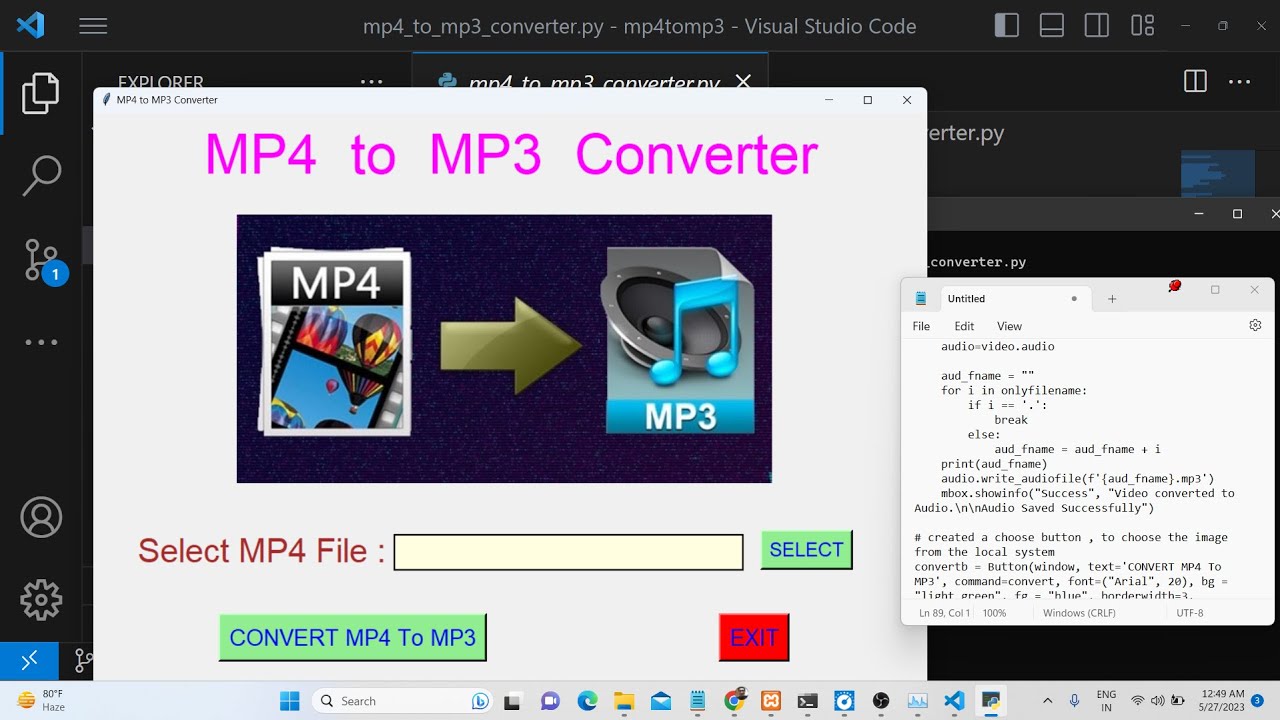
Task: Open editor More Actions ellipsis menu
Action: 1240,82
